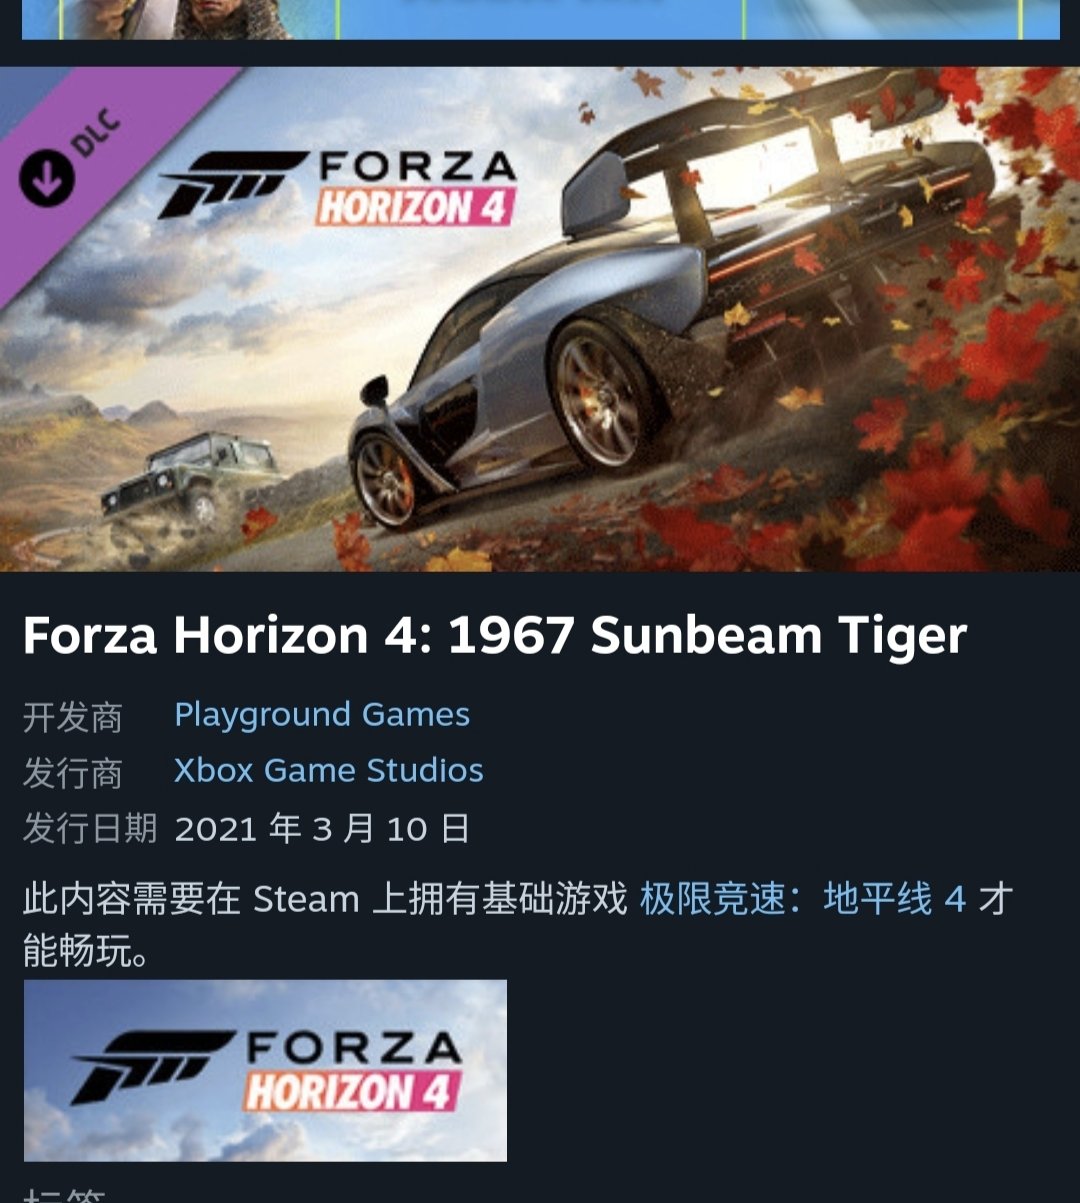Click the 此内容需要在 Steam 上拥有基础游戏 notice text

(325, 899)
